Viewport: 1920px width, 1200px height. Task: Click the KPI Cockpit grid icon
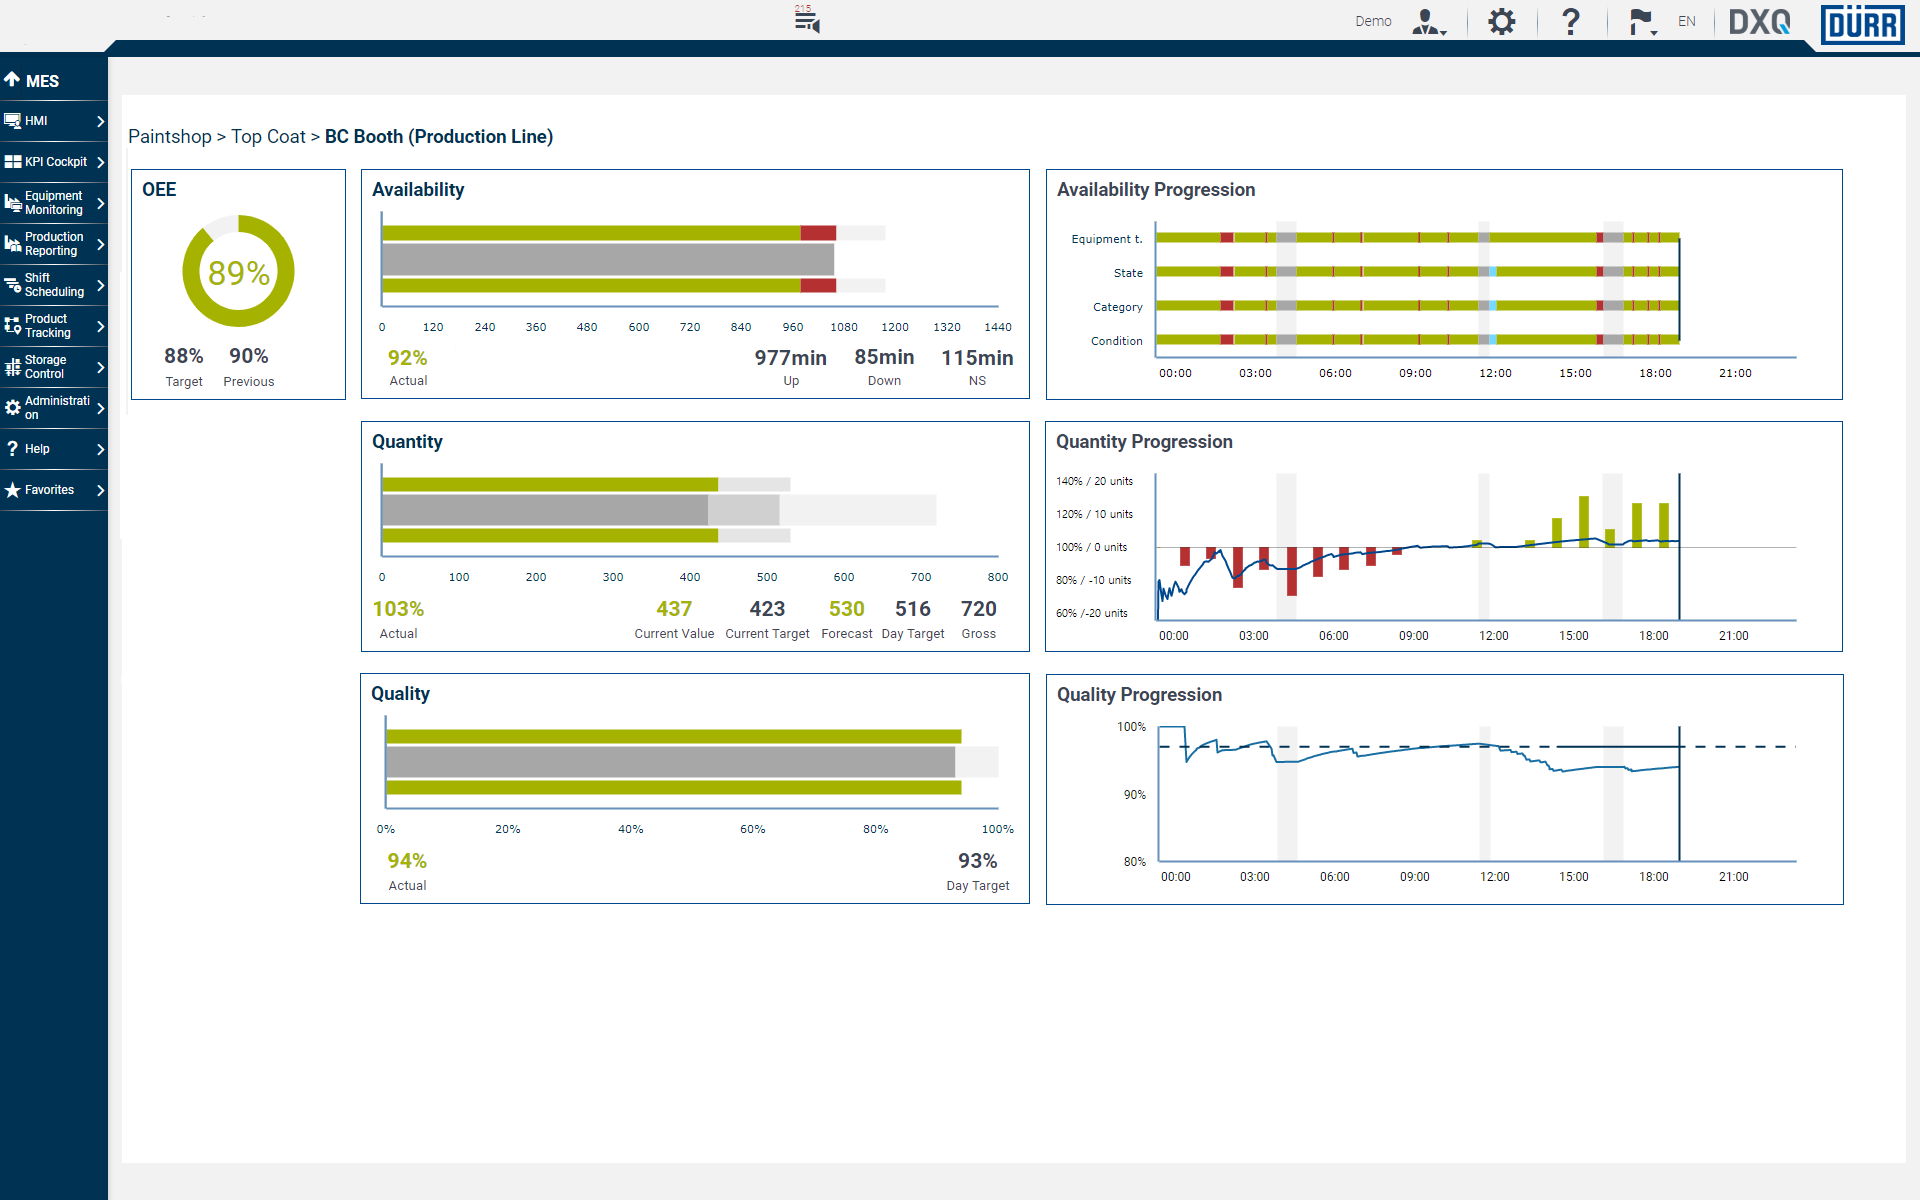click(12, 161)
